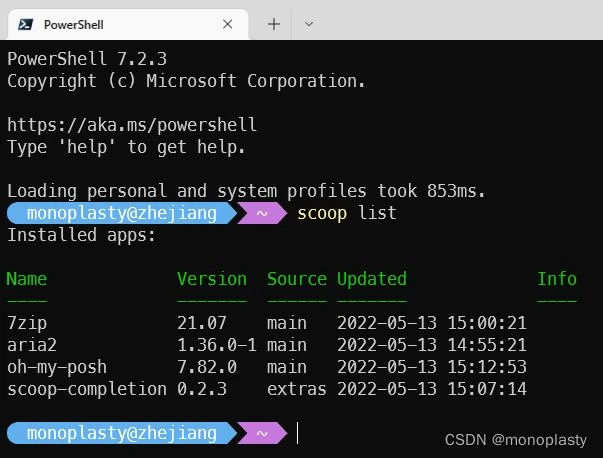Click the Info column header
603x458 pixels.
tap(557, 279)
